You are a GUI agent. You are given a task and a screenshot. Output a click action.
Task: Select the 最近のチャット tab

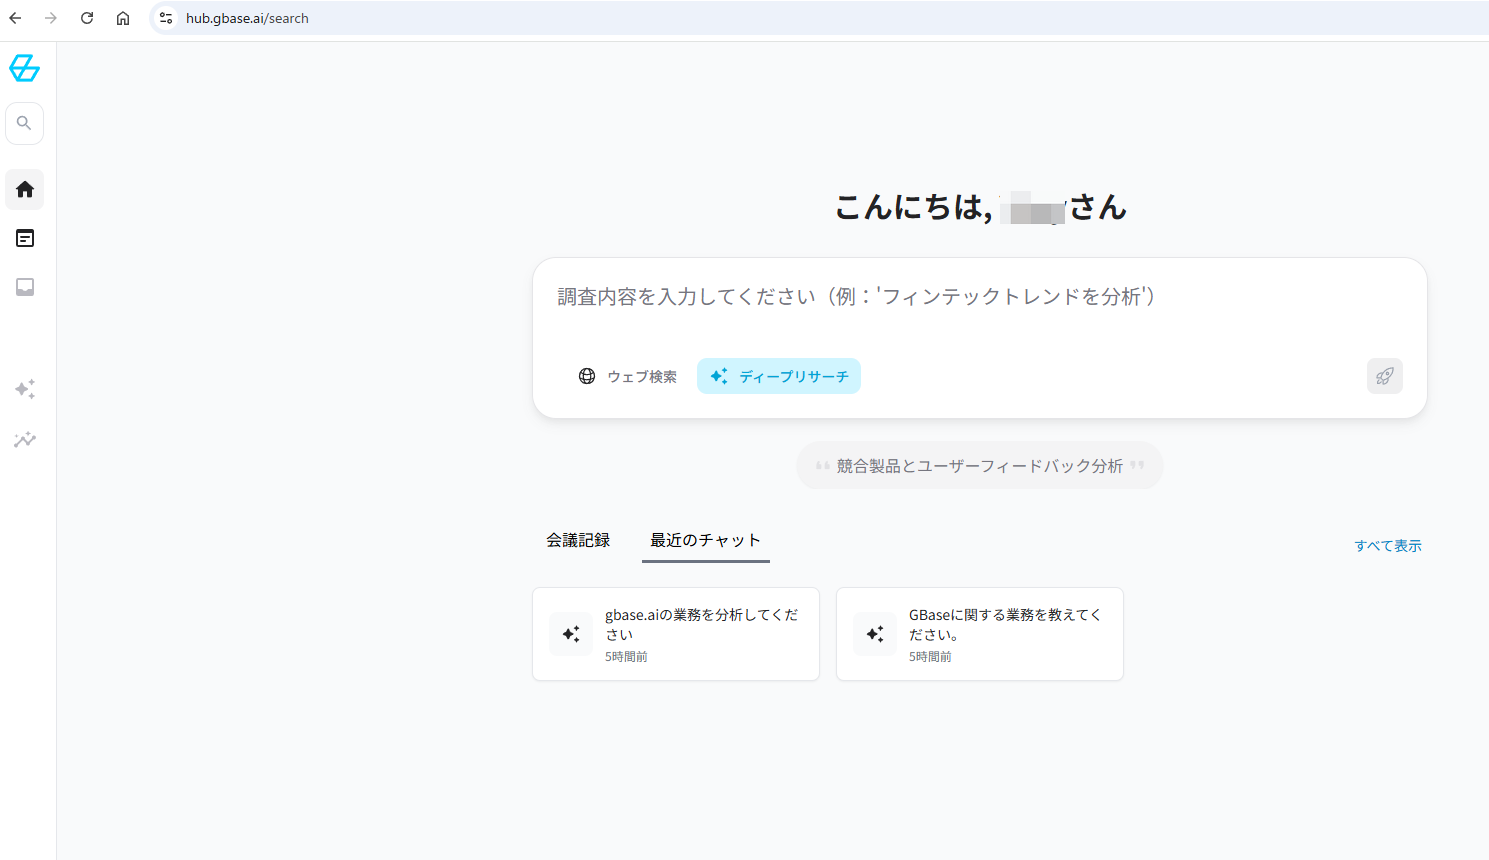point(705,539)
